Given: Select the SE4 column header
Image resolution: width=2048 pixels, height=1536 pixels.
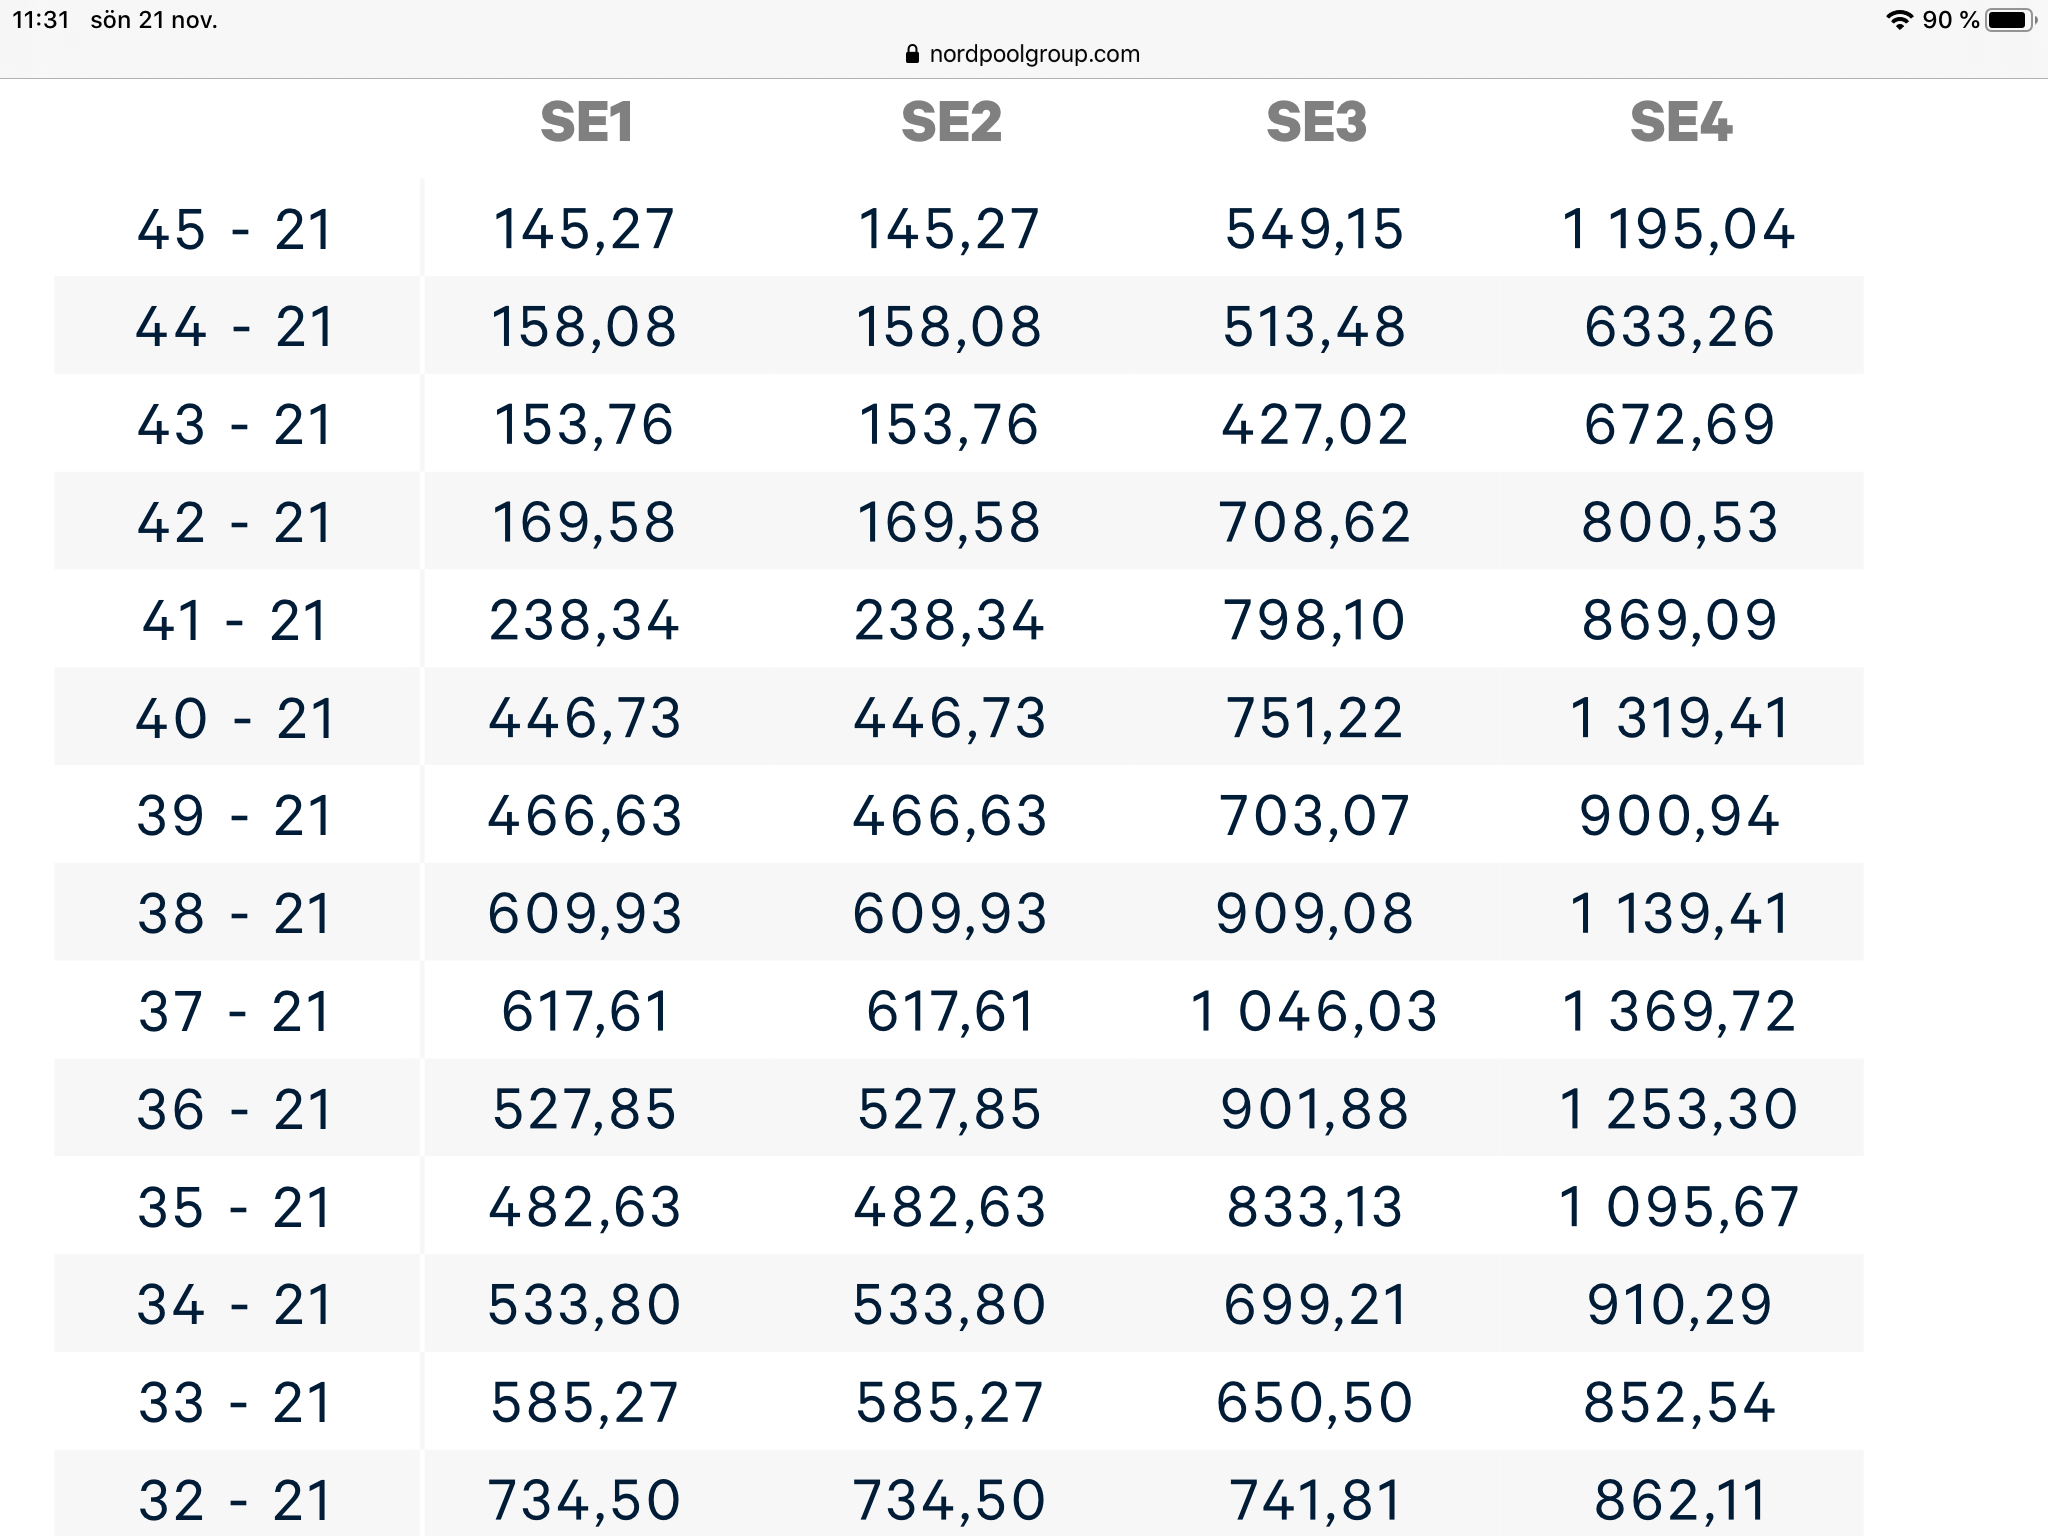Looking at the screenshot, I should [1681, 123].
